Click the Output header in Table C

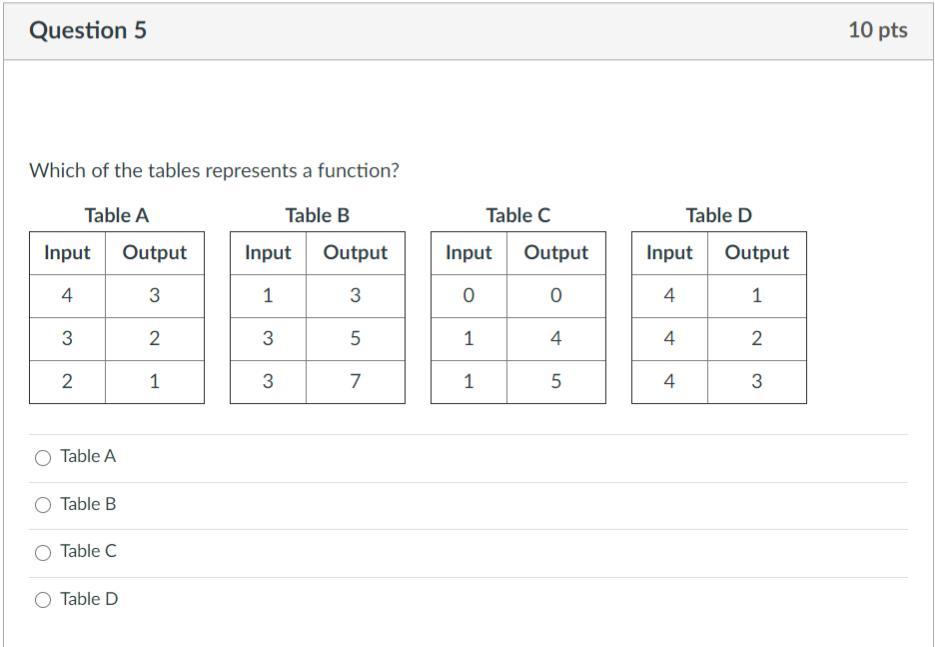click(x=556, y=253)
